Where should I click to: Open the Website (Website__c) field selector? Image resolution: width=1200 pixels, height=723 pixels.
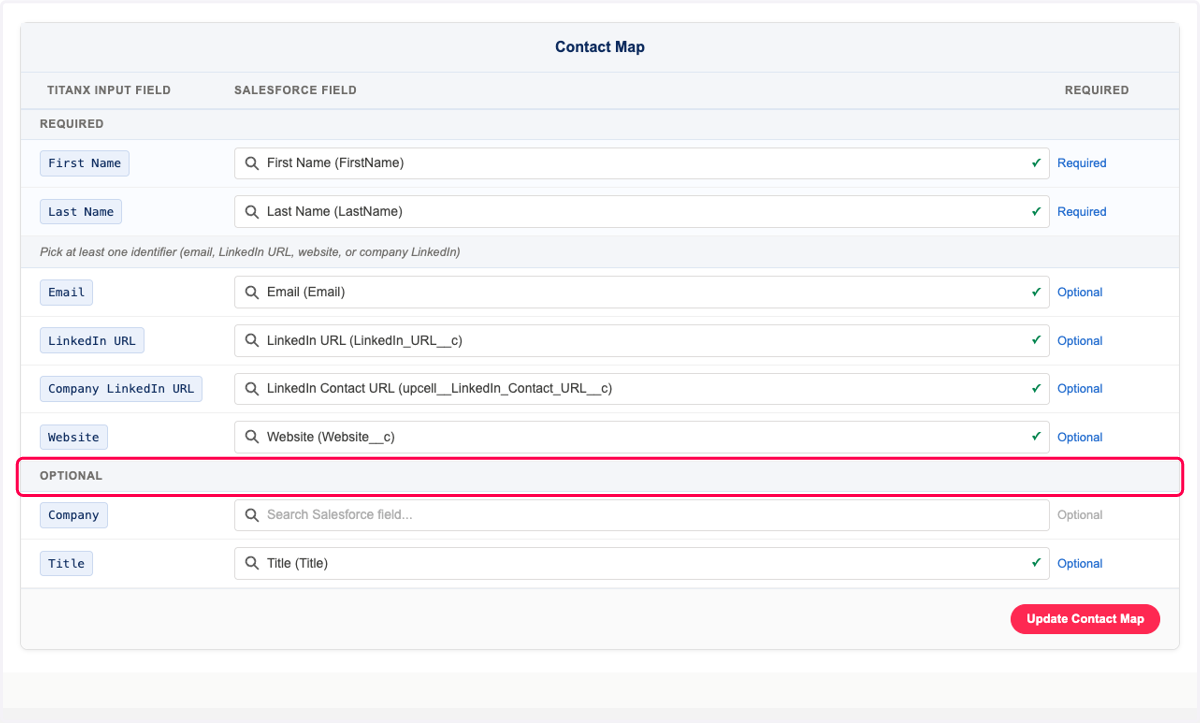tap(642, 437)
